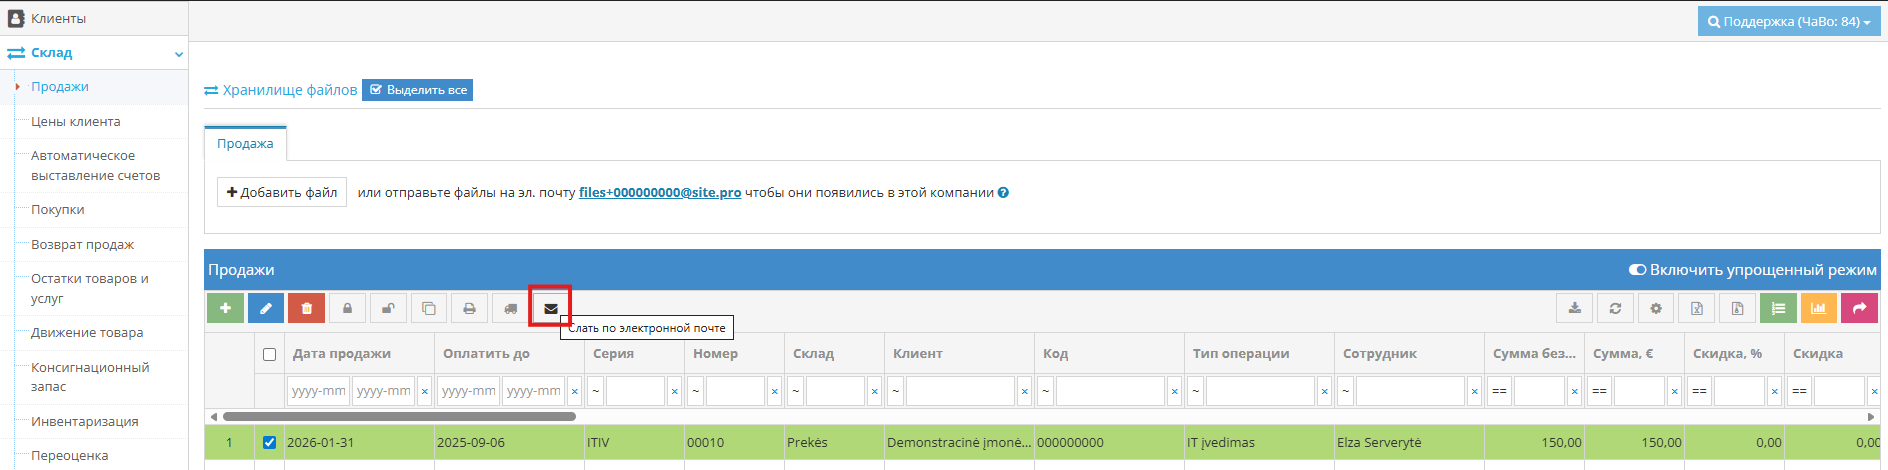Click the Добавить файл button
The height and width of the screenshot is (470, 1888).
pyautogui.click(x=282, y=192)
